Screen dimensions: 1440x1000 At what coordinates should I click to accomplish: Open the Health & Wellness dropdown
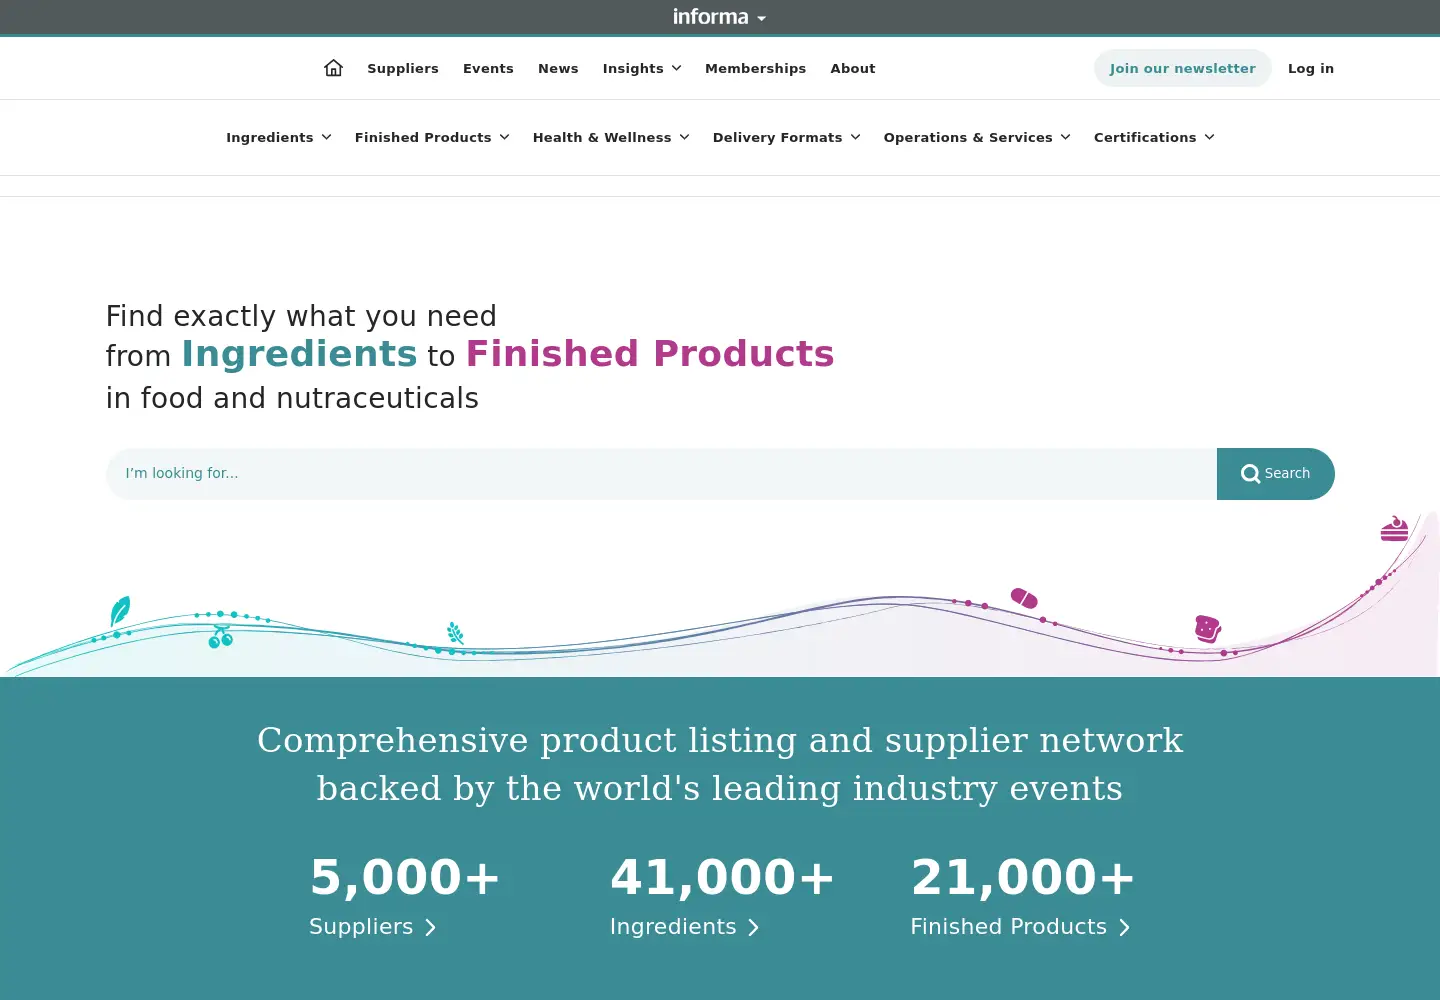point(611,137)
